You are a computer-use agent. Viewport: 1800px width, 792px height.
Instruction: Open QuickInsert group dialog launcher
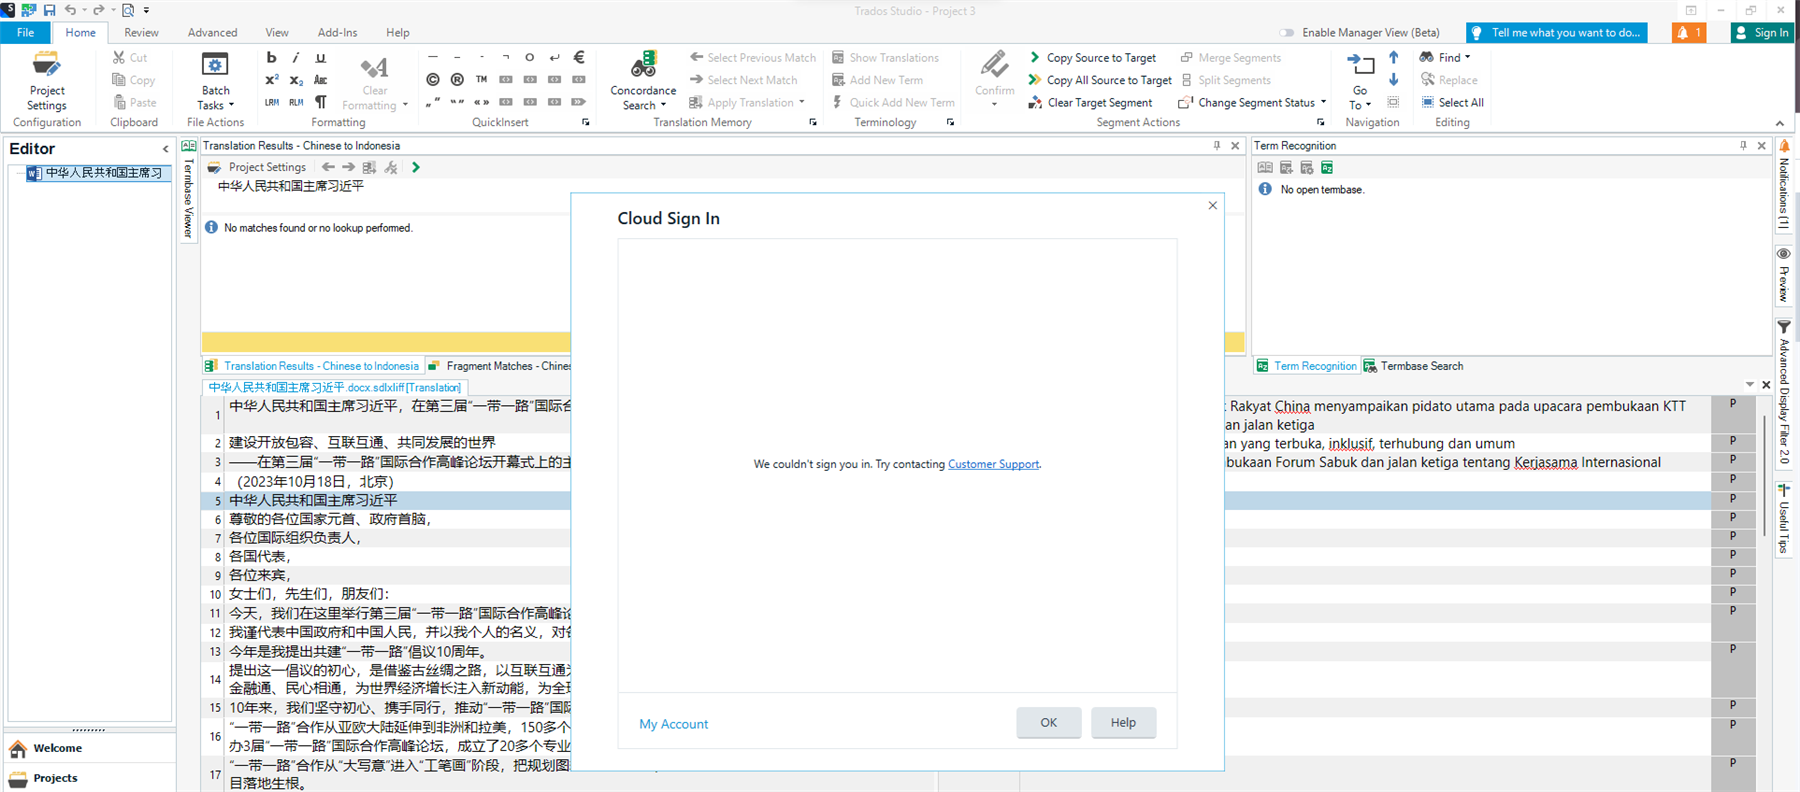586,122
